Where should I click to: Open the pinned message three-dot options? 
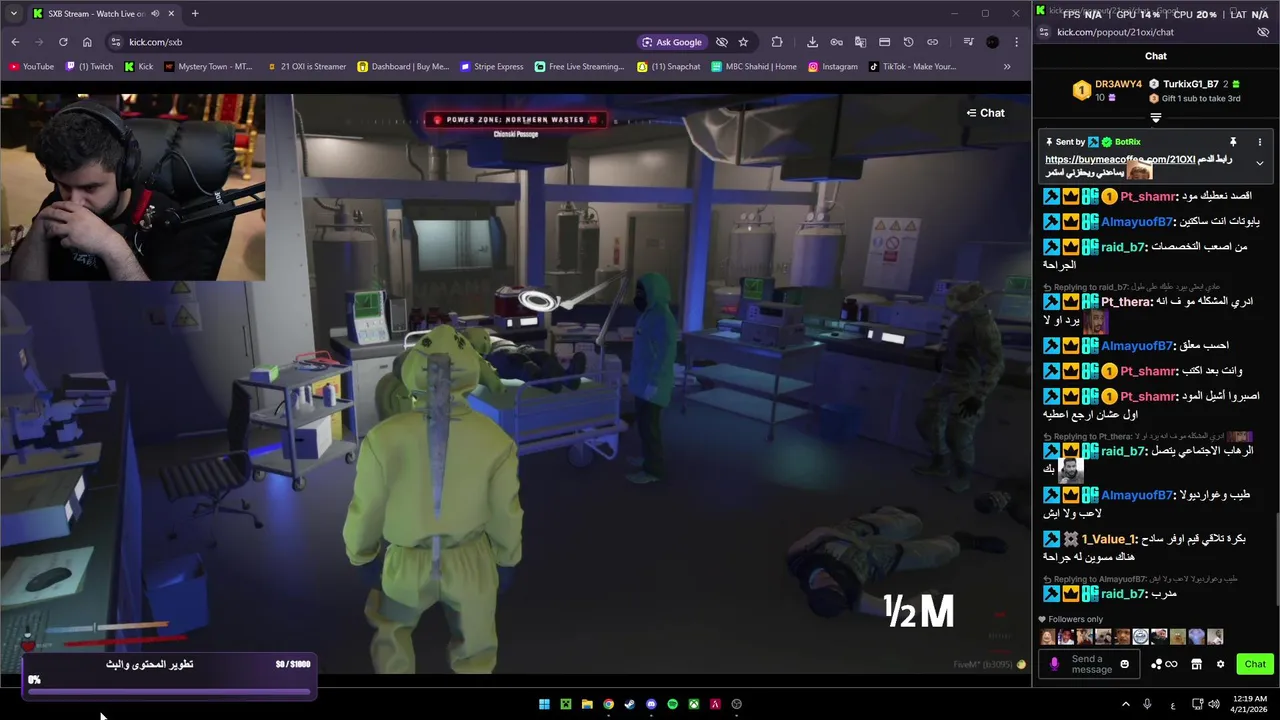pyautogui.click(x=1259, y=142)
